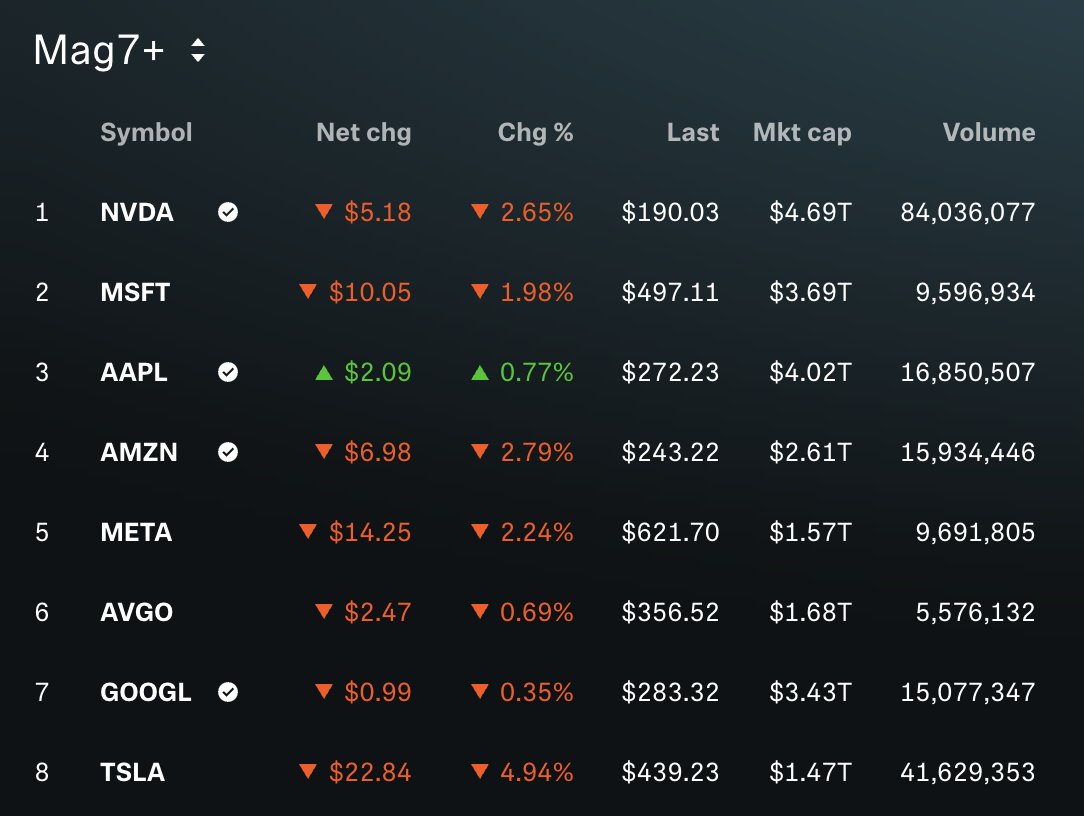The height and width of the screenshot is (816, 1084).
Task: Click META last price $621.70
Action: tap(671, 532)
